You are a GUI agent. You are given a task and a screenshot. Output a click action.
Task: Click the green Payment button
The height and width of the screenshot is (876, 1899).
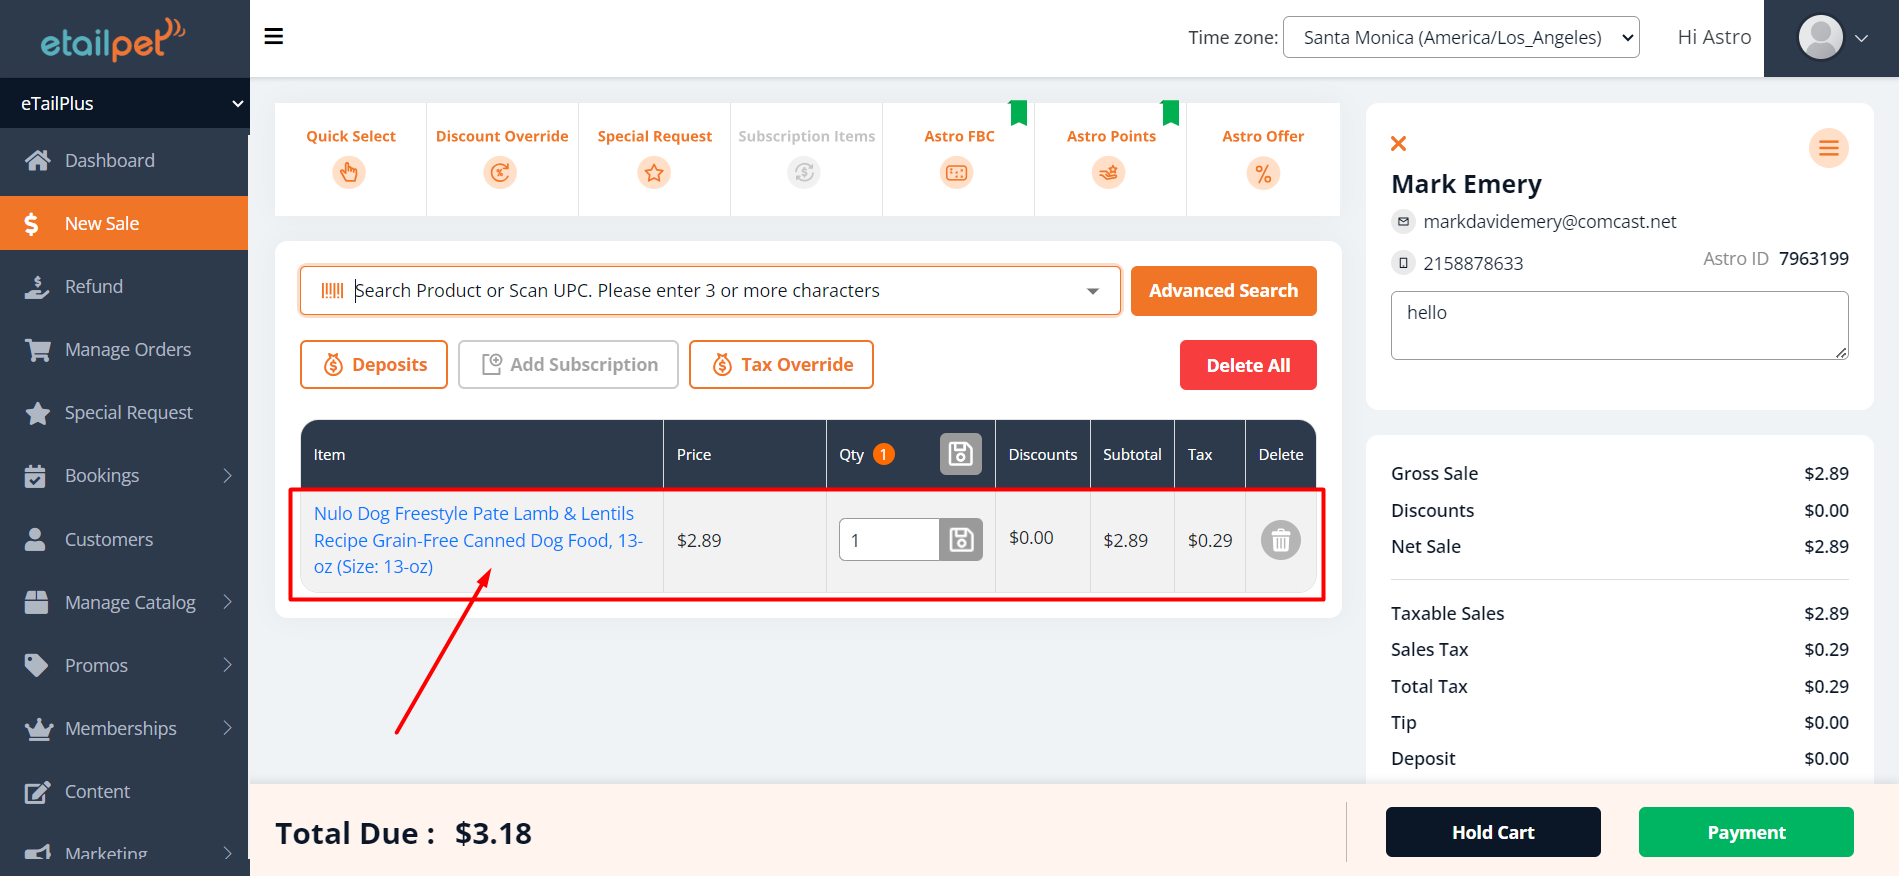(x=1745, y=832)
